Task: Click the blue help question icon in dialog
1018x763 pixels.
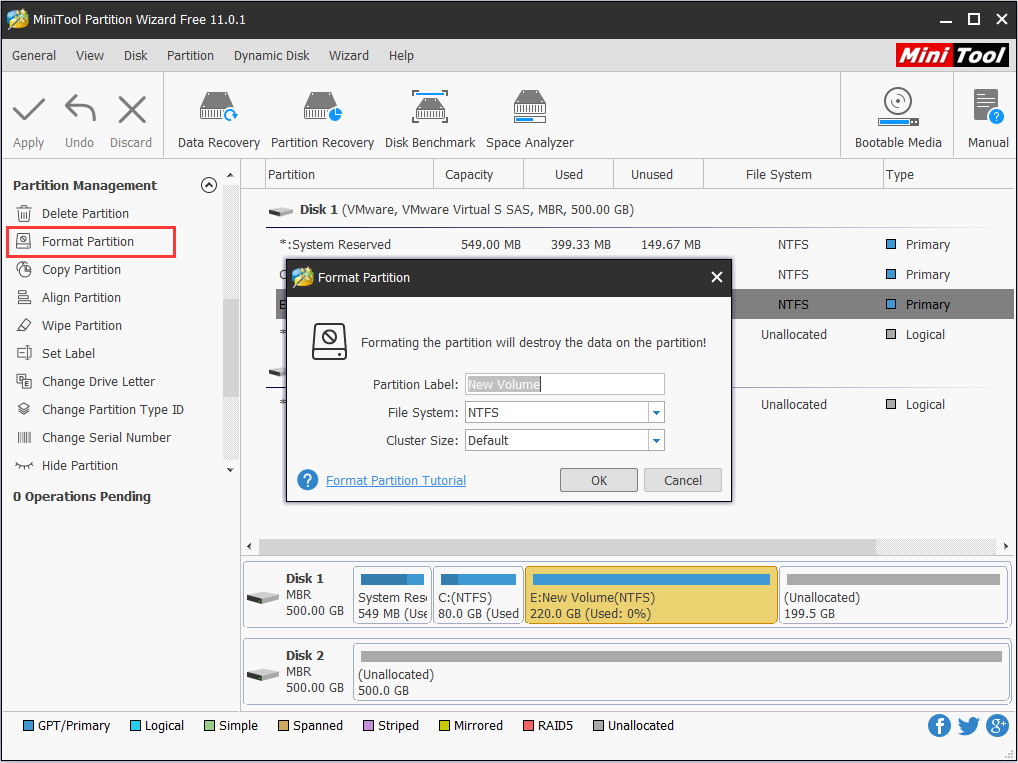Action: [308, 480]
